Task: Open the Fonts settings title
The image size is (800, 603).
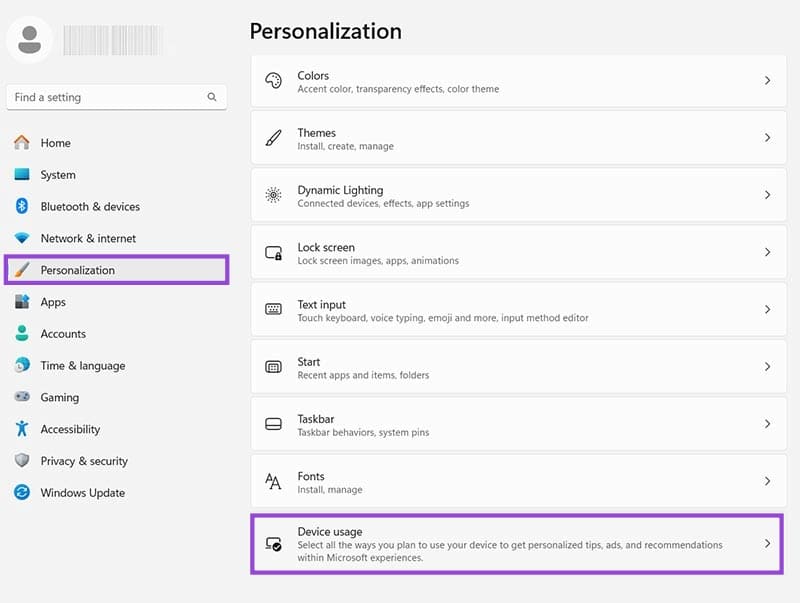Action: click(x=311, y=476)
